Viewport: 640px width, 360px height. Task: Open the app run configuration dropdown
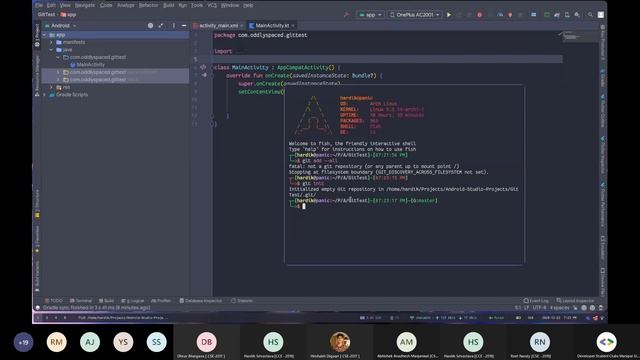pyautogui.click(x=370, y=15)
